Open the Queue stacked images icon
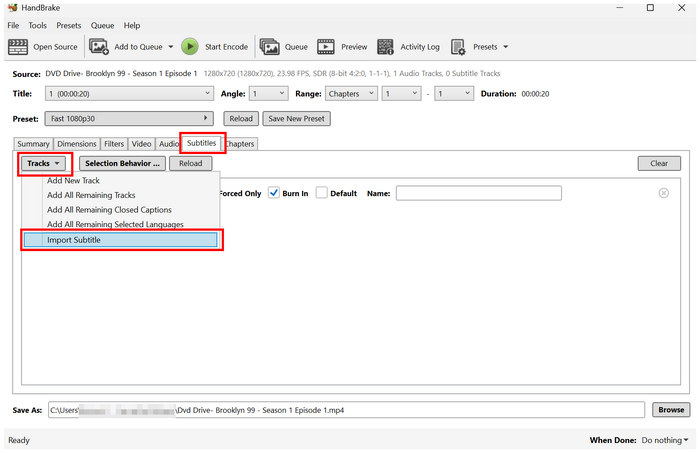This screenshot has height=453, width=700. 269,46
